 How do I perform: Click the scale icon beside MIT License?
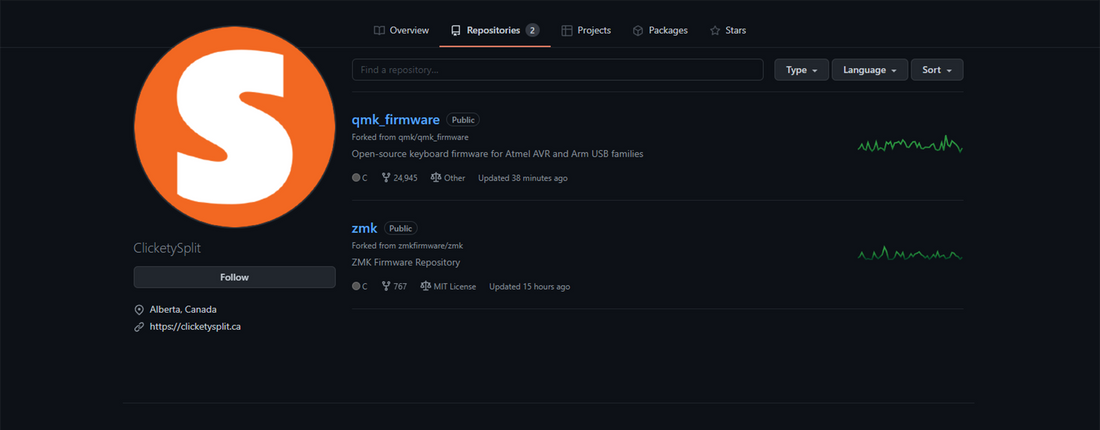pos(425,286)
